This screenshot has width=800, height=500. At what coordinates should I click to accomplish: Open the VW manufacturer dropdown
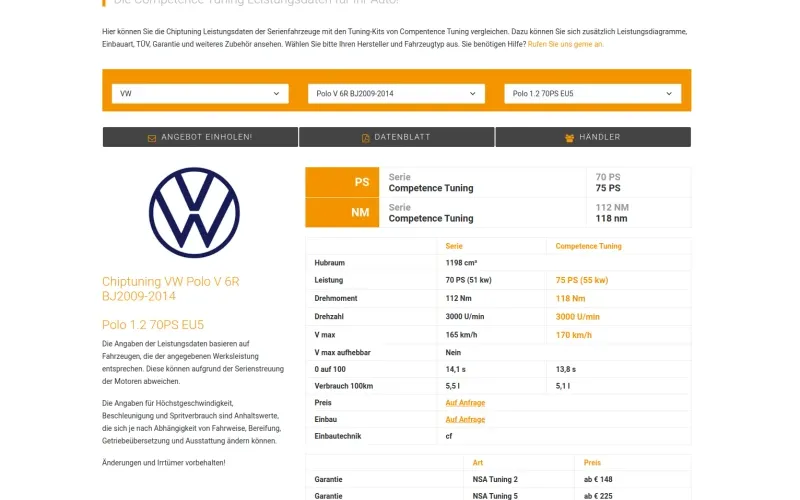point(200,94)
